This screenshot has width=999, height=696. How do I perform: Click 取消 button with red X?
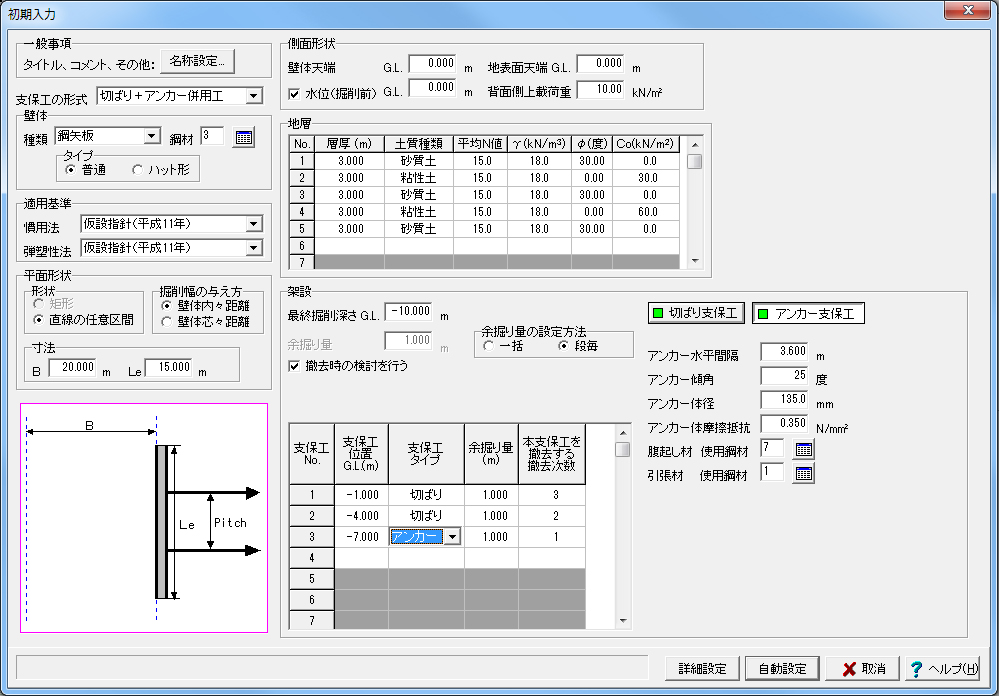click(863, 668)
